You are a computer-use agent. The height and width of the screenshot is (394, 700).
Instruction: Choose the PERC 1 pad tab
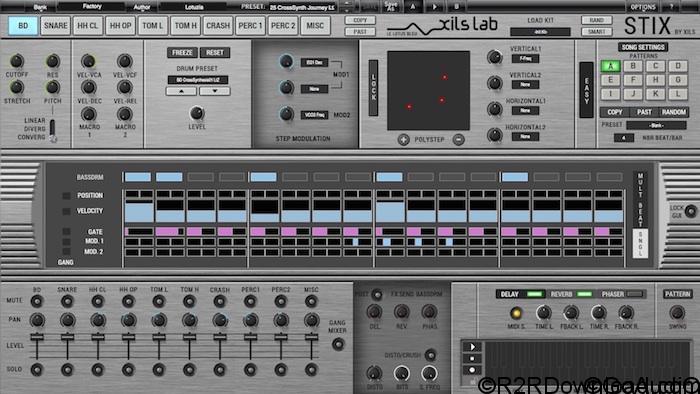pos(250,25)
